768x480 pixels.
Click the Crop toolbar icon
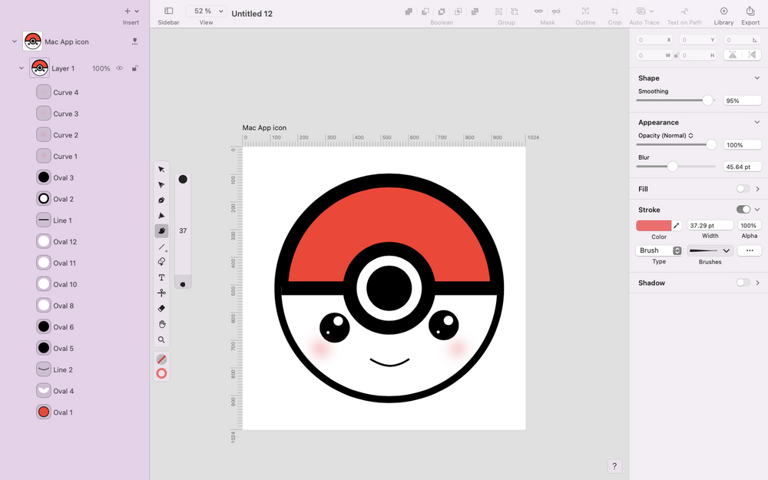614,11
